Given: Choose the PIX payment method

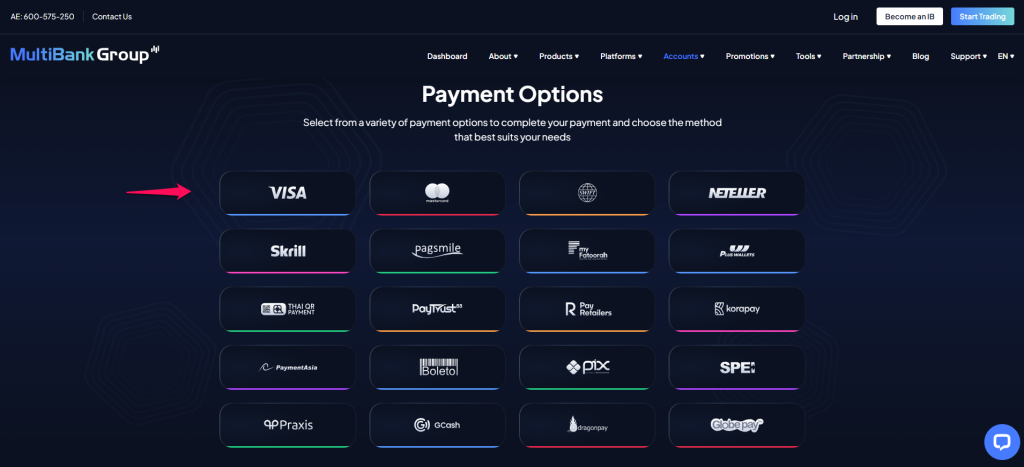Looking at the screenshot, I should click(x=587, y=366).
